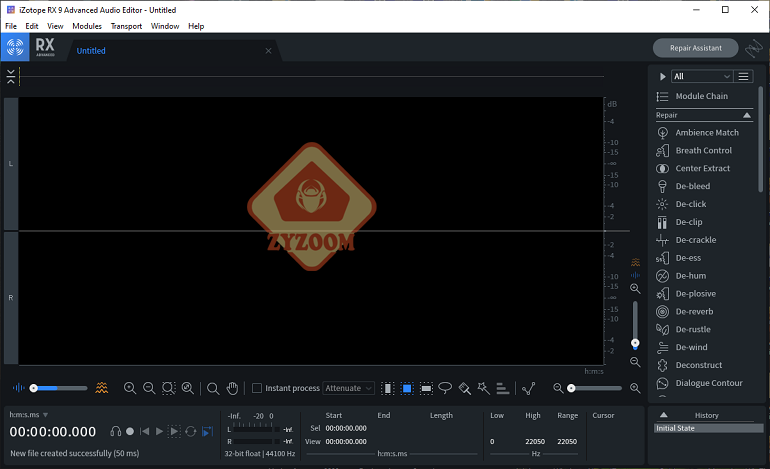Open the h:m:s.ms time format dropdown
This screenshot has height=469, width=770.
(28, 415)
